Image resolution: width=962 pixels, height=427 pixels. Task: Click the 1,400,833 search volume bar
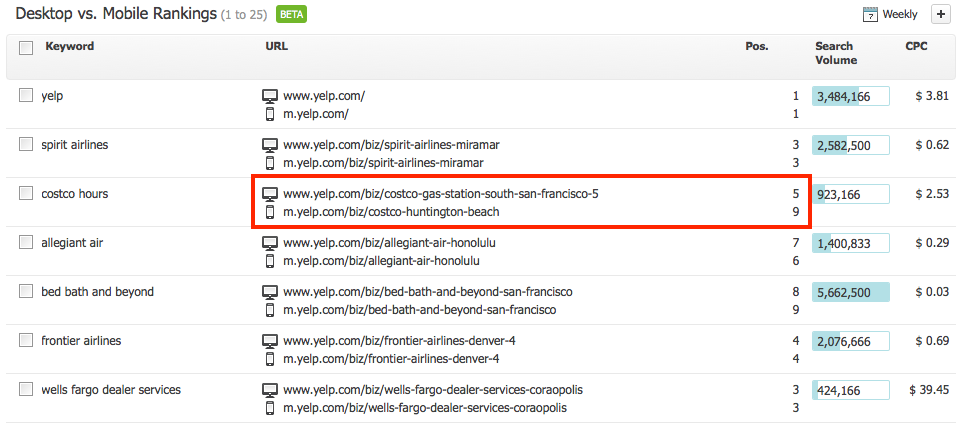pyautogui.click(x=850, y=244)
